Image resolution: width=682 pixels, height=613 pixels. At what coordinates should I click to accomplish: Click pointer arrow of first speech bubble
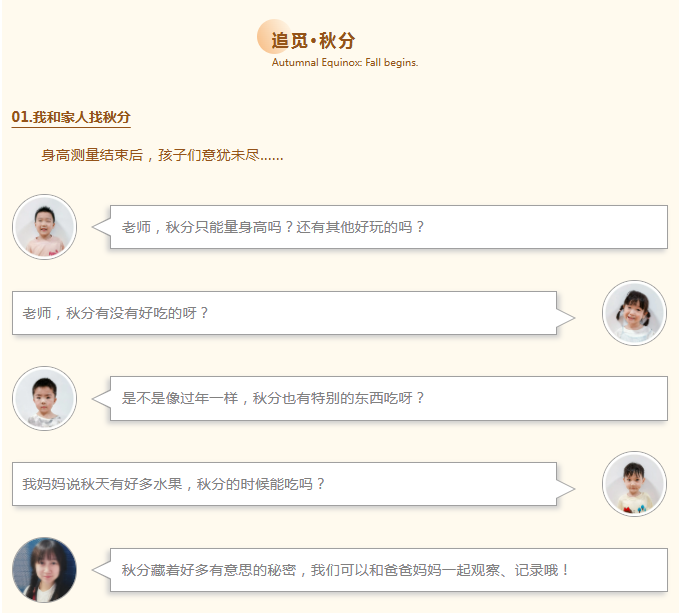(101, 227)
